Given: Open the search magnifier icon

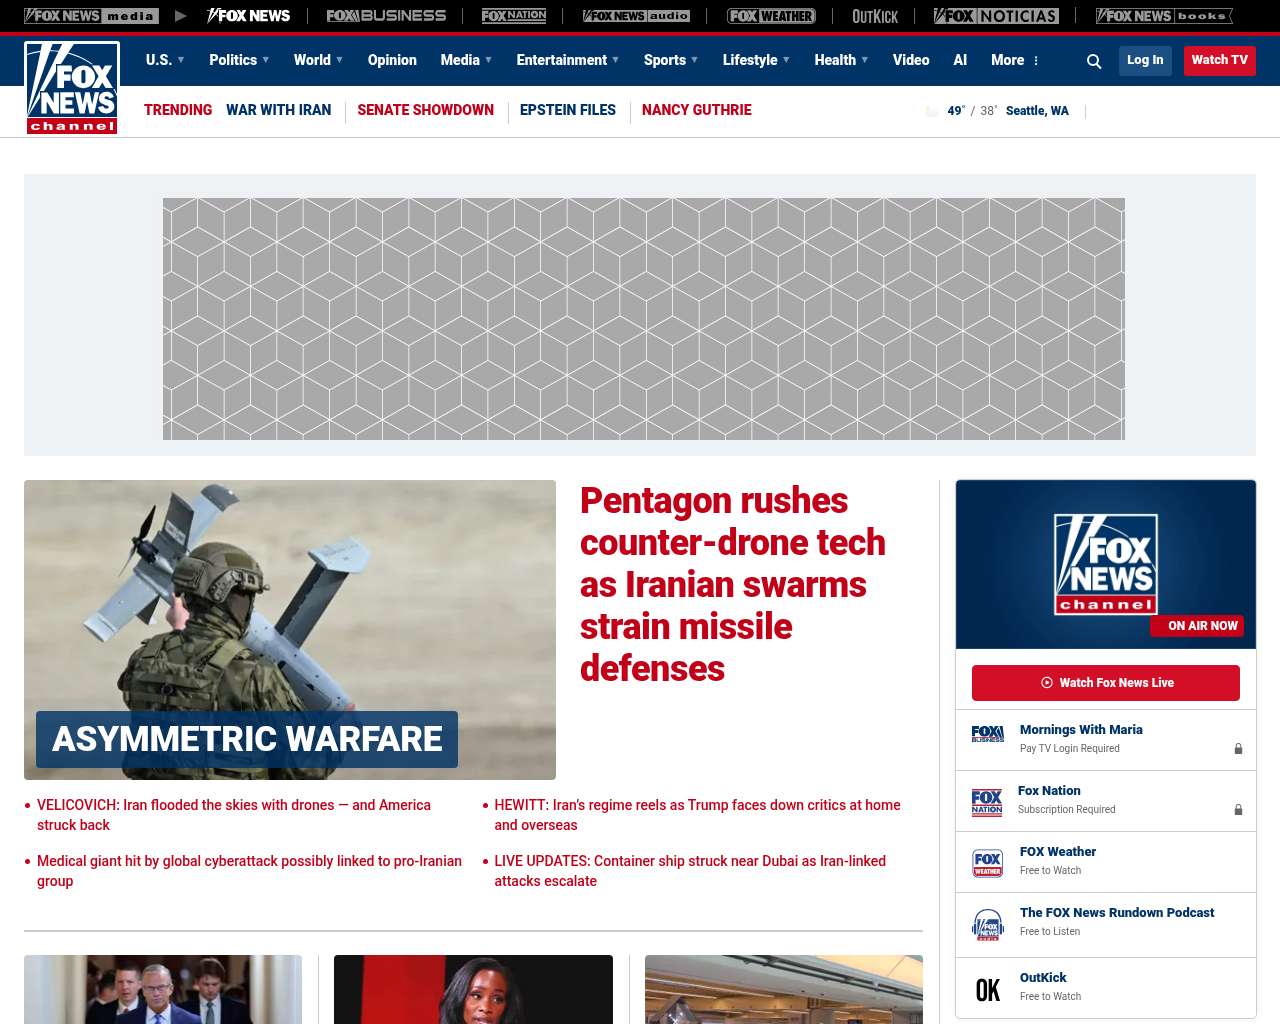Looking at the screenshot, I should click(x=1094, y=61).
